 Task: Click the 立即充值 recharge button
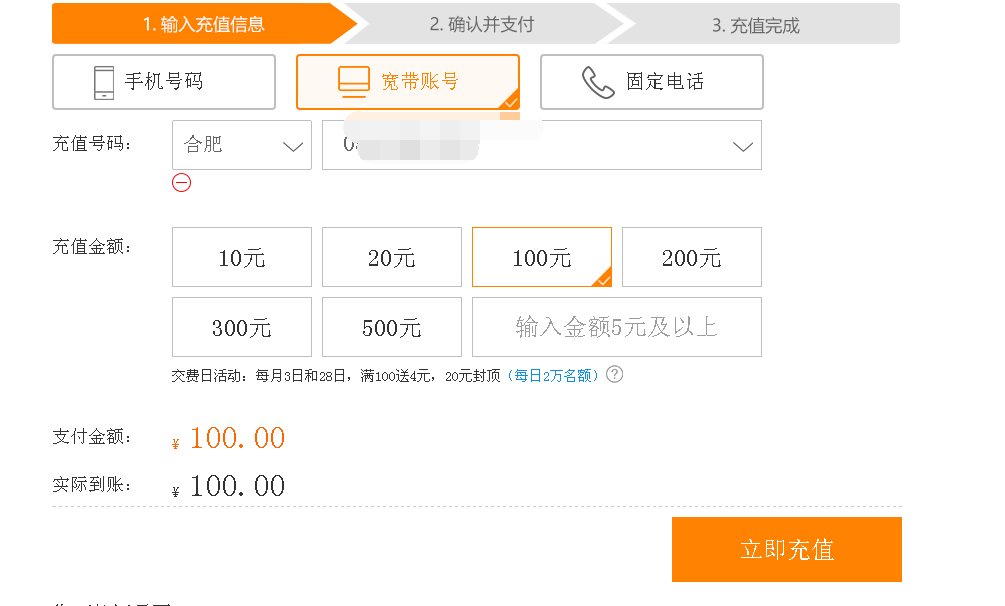786,548
